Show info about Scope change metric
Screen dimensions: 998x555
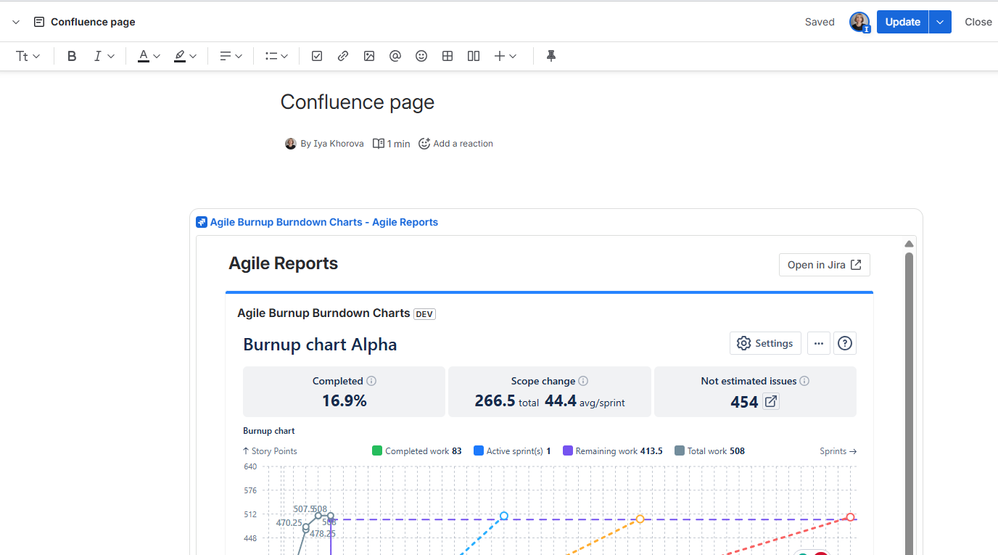(583, 381)
